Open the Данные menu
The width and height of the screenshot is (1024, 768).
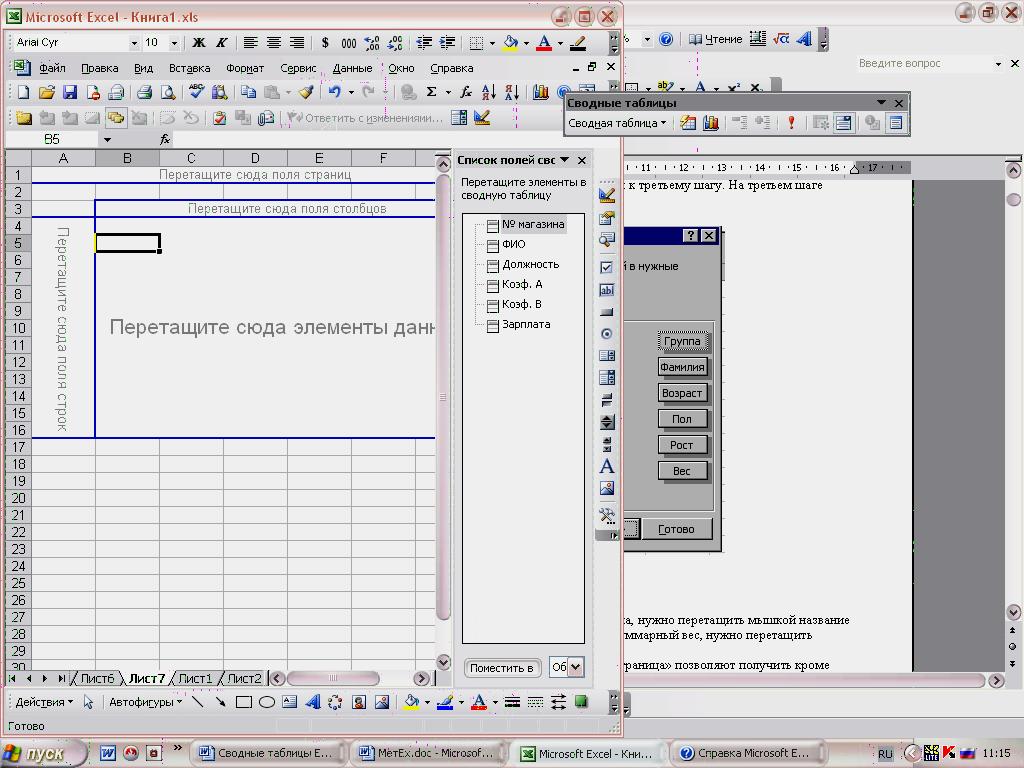point(352,68)
